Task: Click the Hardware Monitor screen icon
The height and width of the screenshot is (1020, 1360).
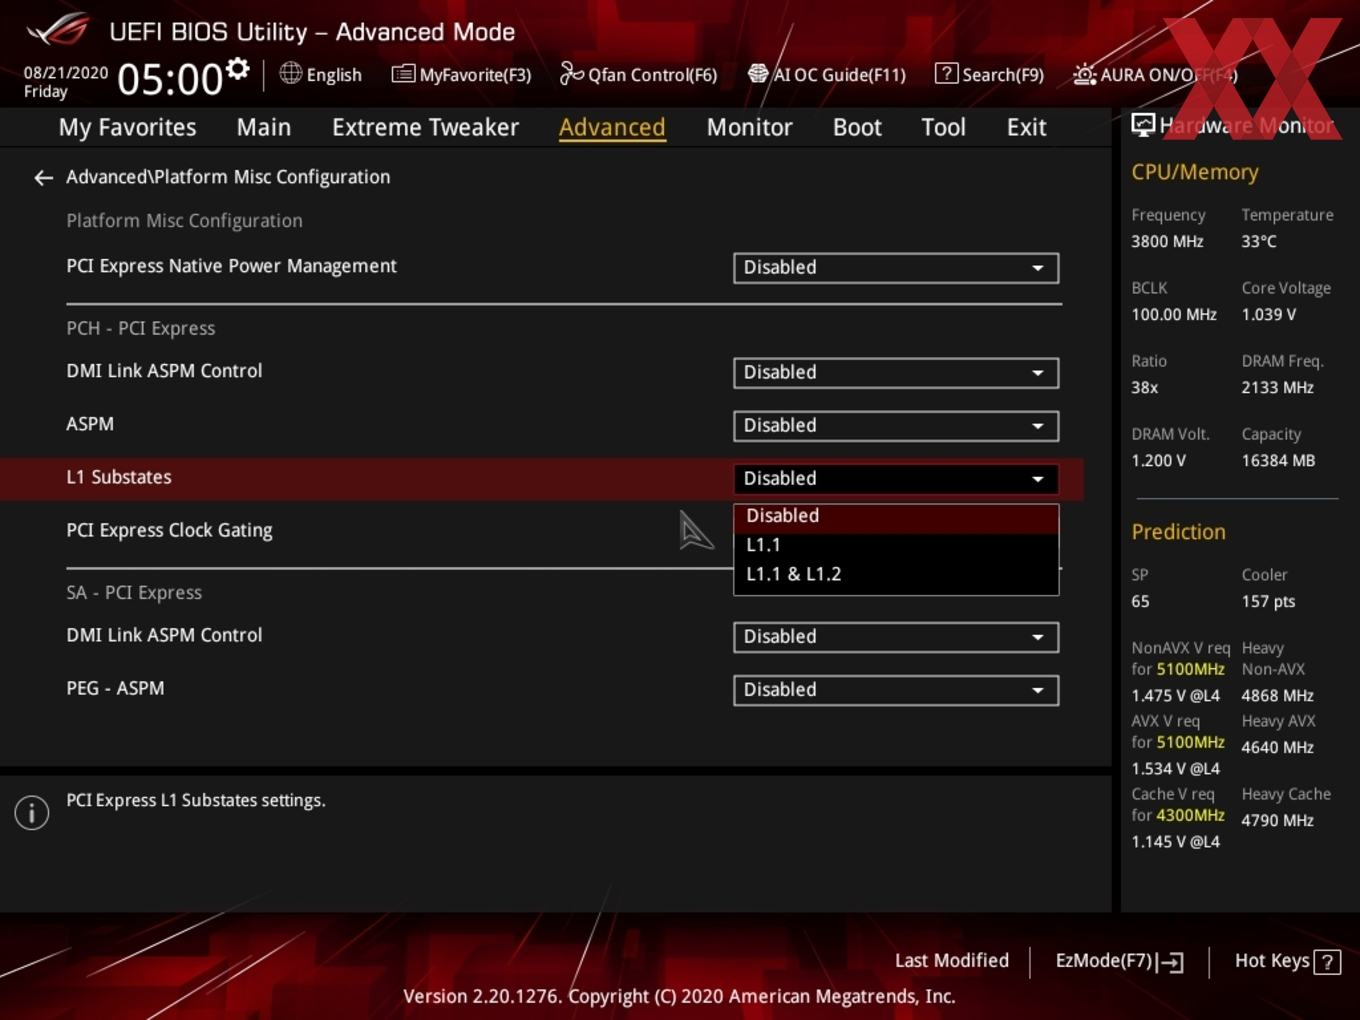Action: pos(1143,125)
